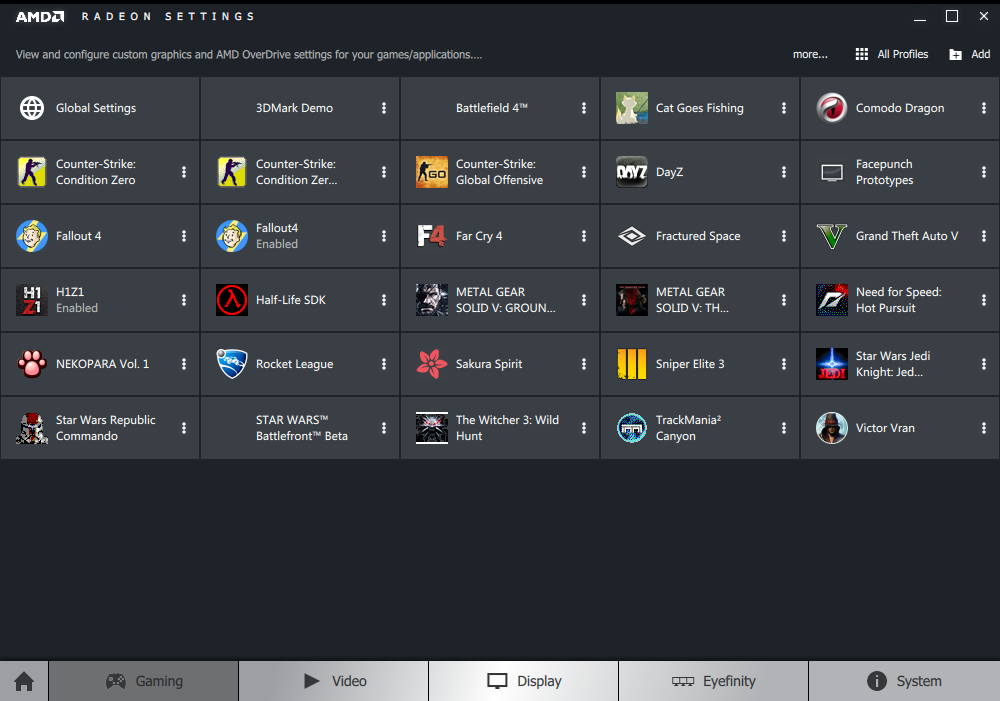Open options for Grand Theft Auto V
1000x701 pixels.
click(983, 236)
